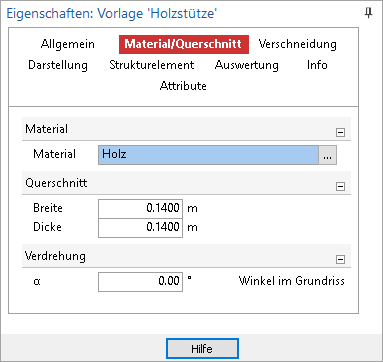The height and width of the screenshot is (362, 383).
Task: Open the Darstellung tab
Action: point(58,65)
